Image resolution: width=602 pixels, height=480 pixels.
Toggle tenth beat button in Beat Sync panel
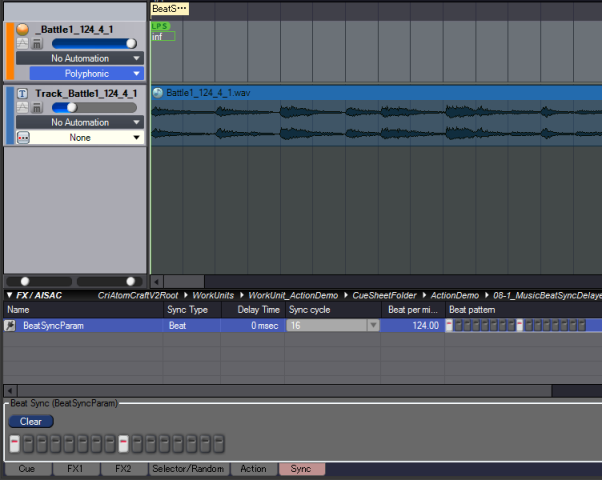point(137,444)
